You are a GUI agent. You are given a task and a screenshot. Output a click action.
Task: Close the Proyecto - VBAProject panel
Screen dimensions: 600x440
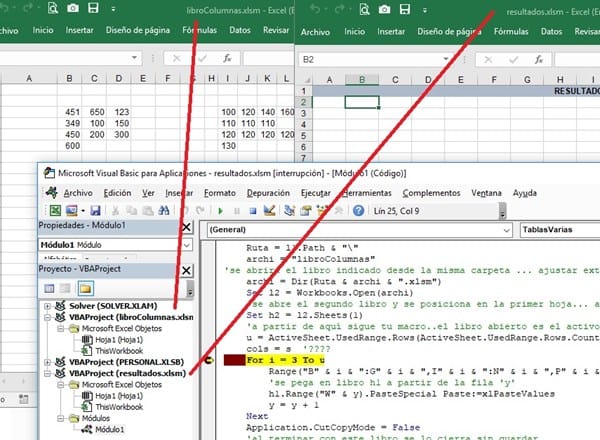click(x=186, y=271)
